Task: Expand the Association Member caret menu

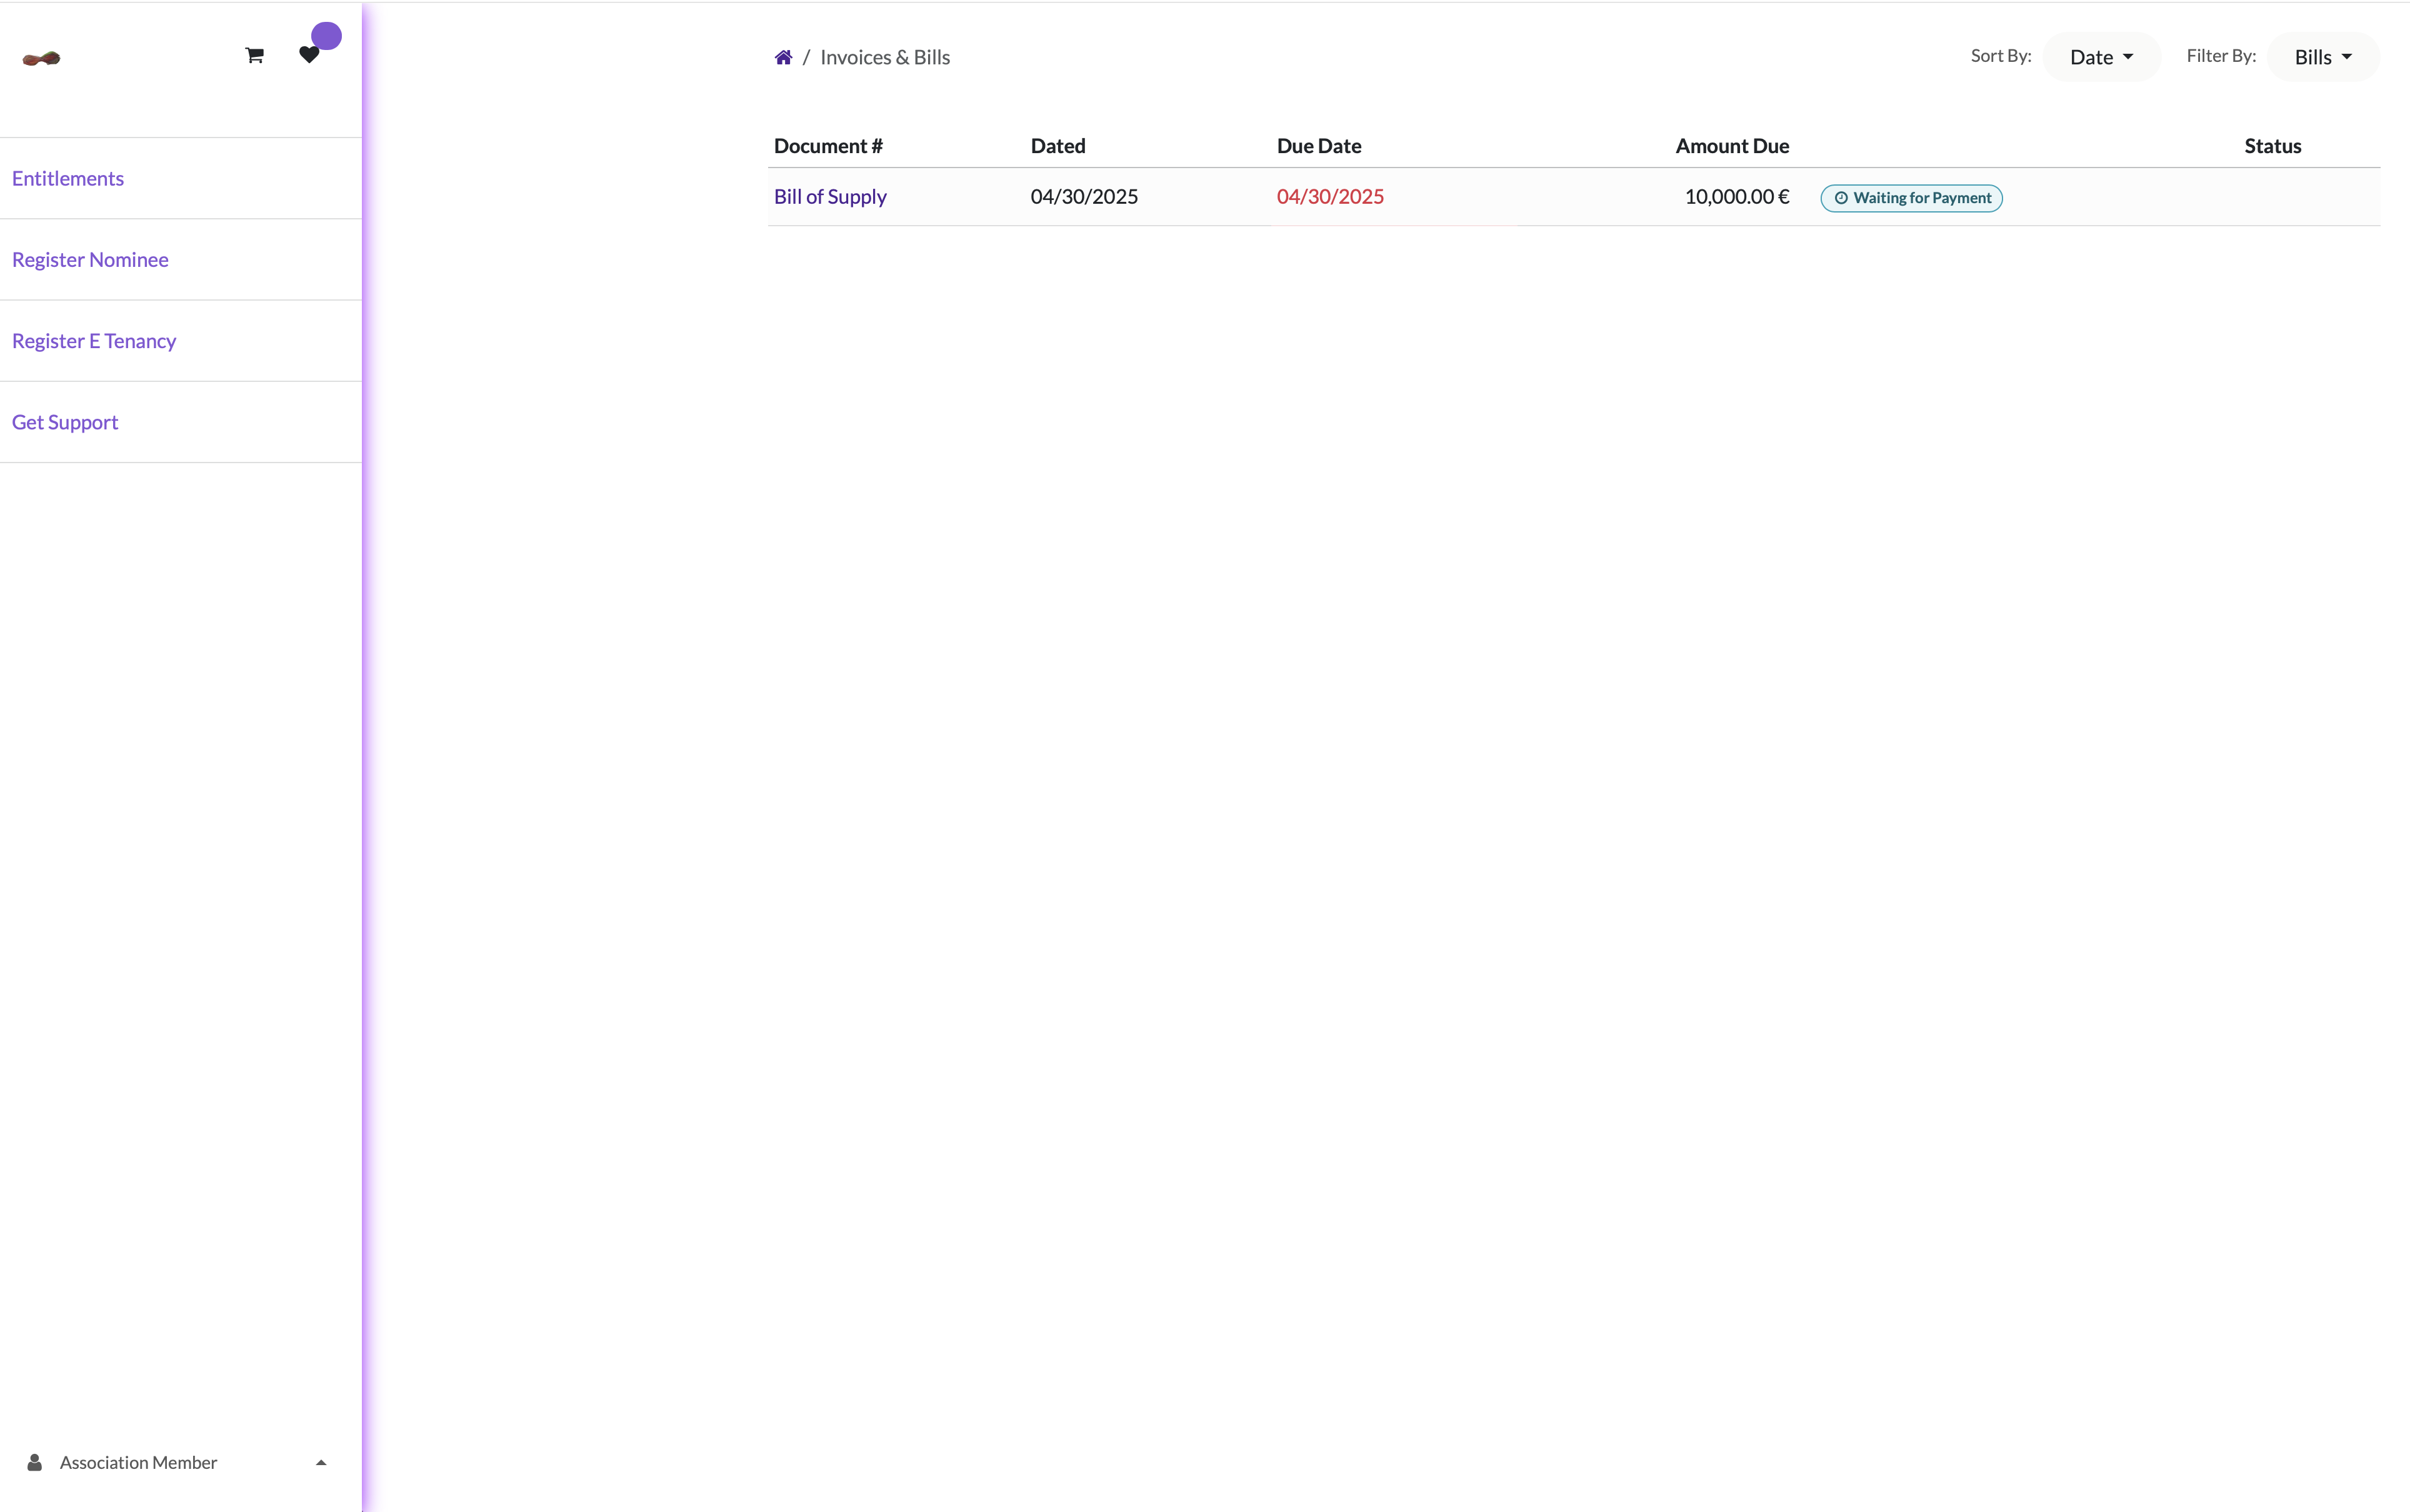Action: pos(321,1462)
